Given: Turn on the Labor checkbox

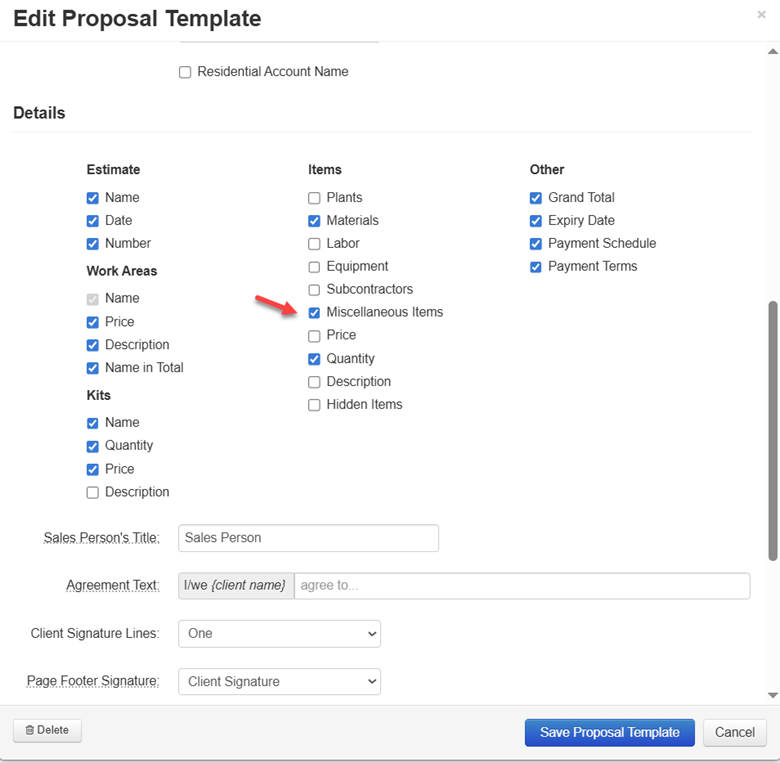Looking at the screenshot, I should pos(314,244).
